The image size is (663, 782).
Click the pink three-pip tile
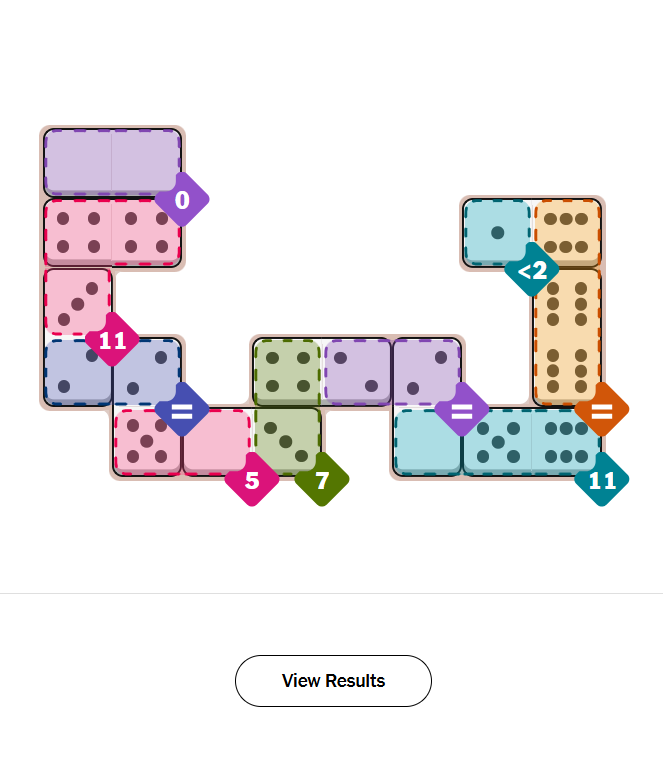78,302
